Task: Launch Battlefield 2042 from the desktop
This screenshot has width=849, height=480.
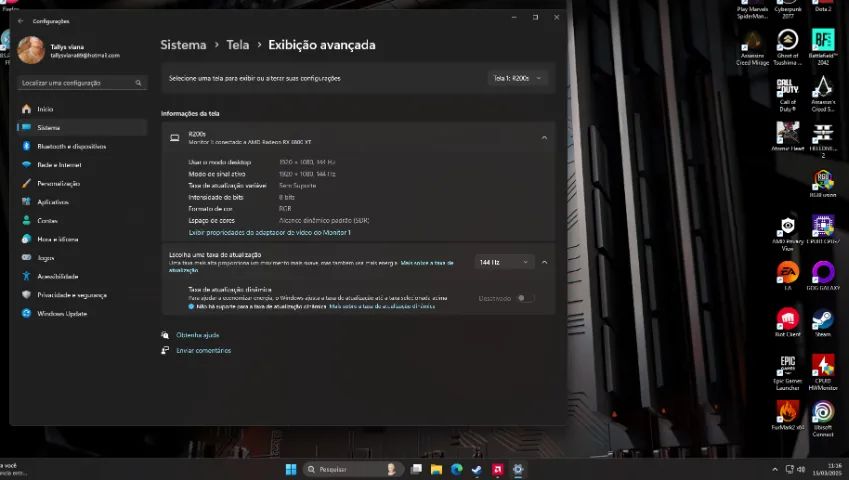Action: (x=822, y=48)
